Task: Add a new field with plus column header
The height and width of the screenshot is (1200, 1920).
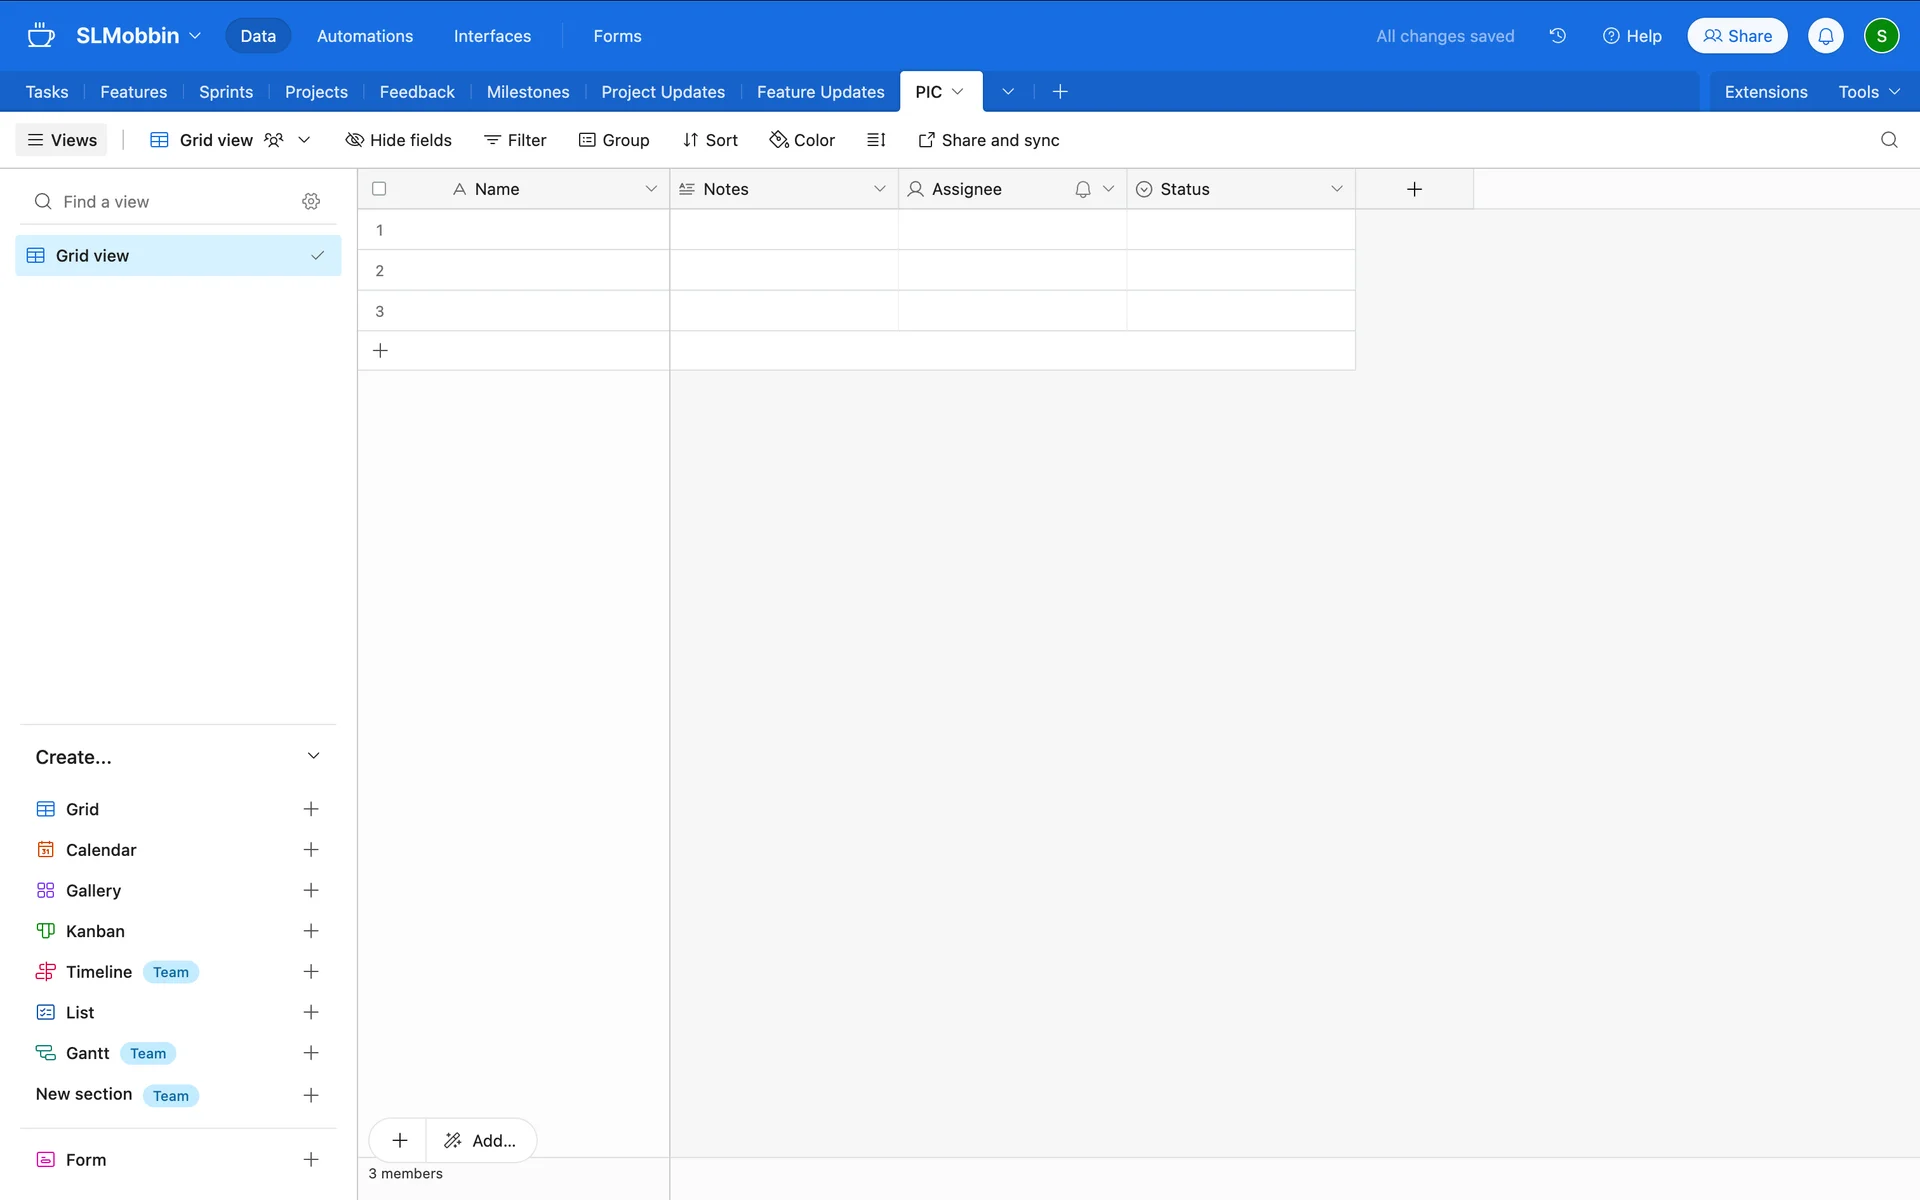Action: click(1414, 189)
